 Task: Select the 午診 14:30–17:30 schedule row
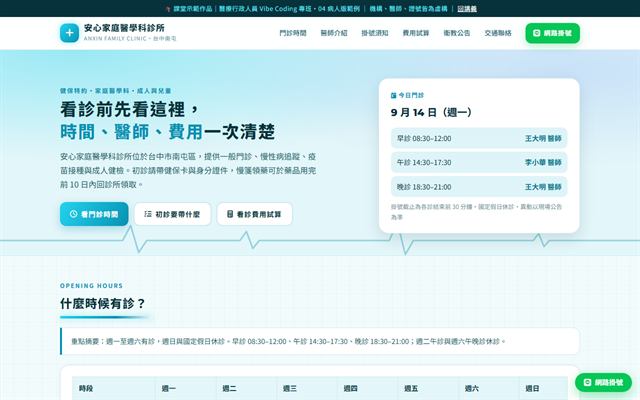(479, 162)
